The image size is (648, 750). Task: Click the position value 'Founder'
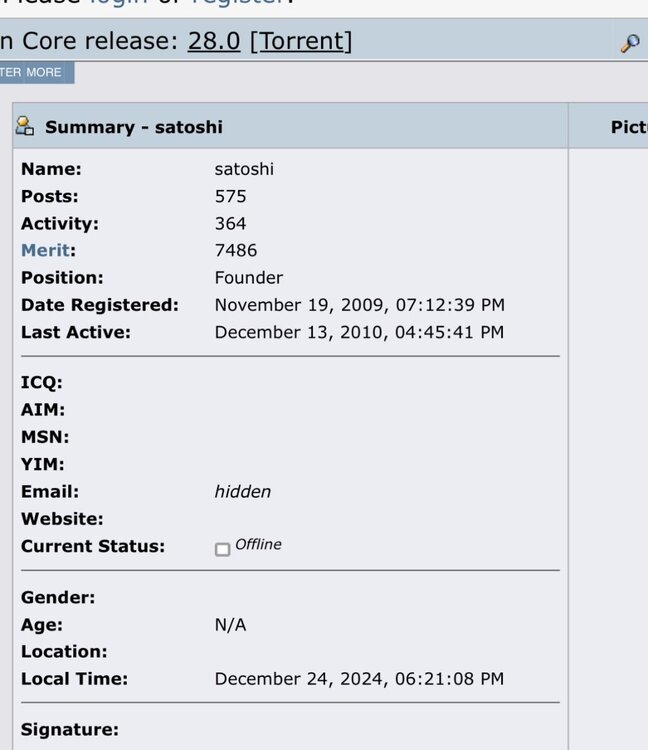(x=249, y=277)
